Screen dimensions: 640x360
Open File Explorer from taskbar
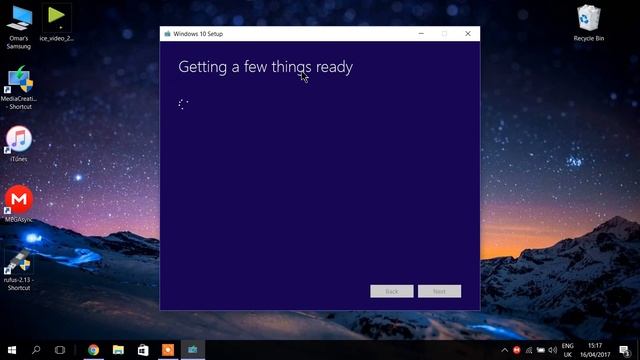point(118,350)
